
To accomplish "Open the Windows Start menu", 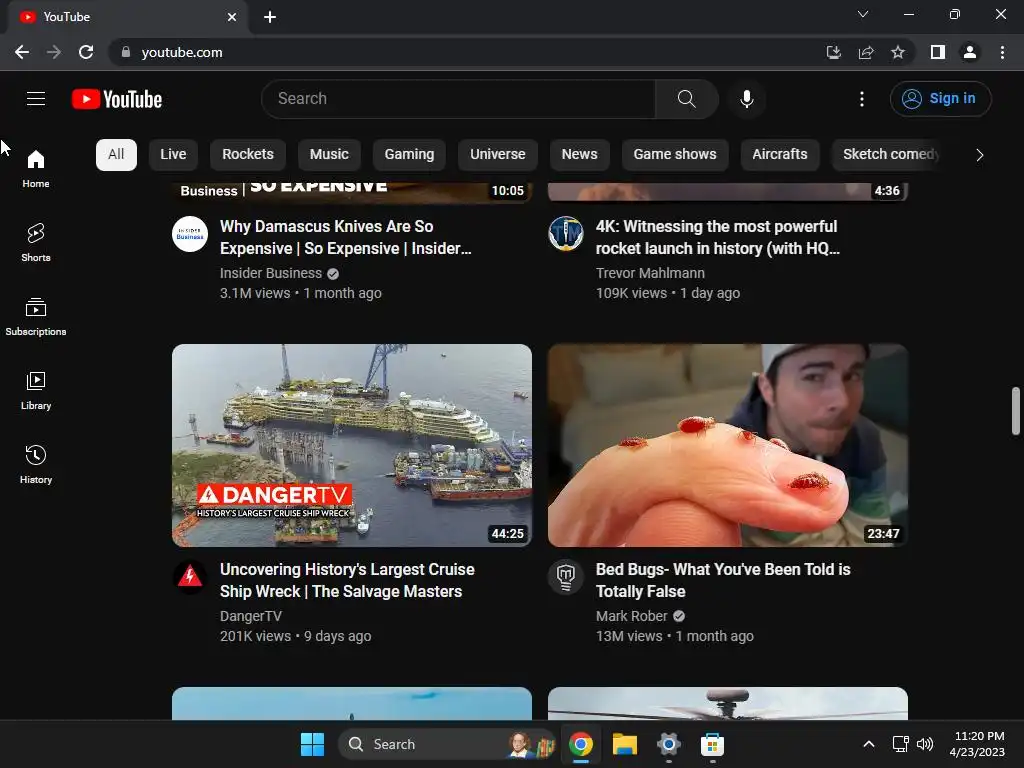I will pos(312,744).
